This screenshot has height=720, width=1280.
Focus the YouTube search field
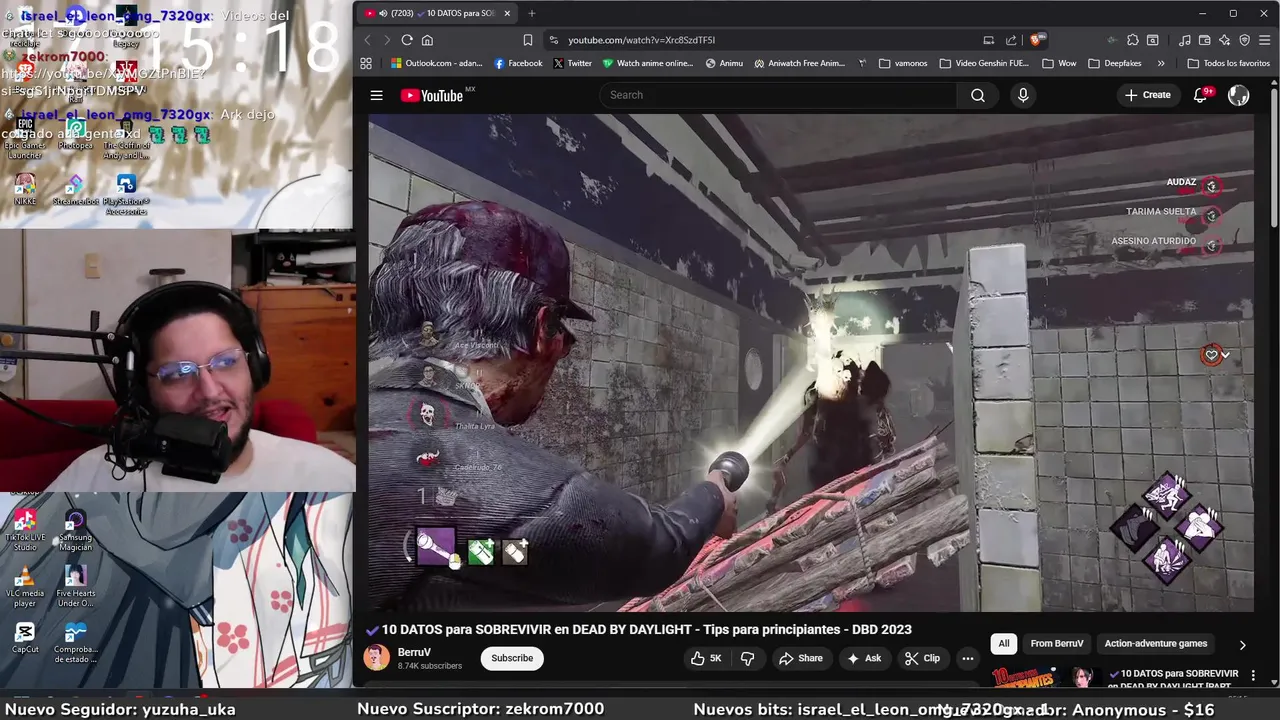pos(778,95)
